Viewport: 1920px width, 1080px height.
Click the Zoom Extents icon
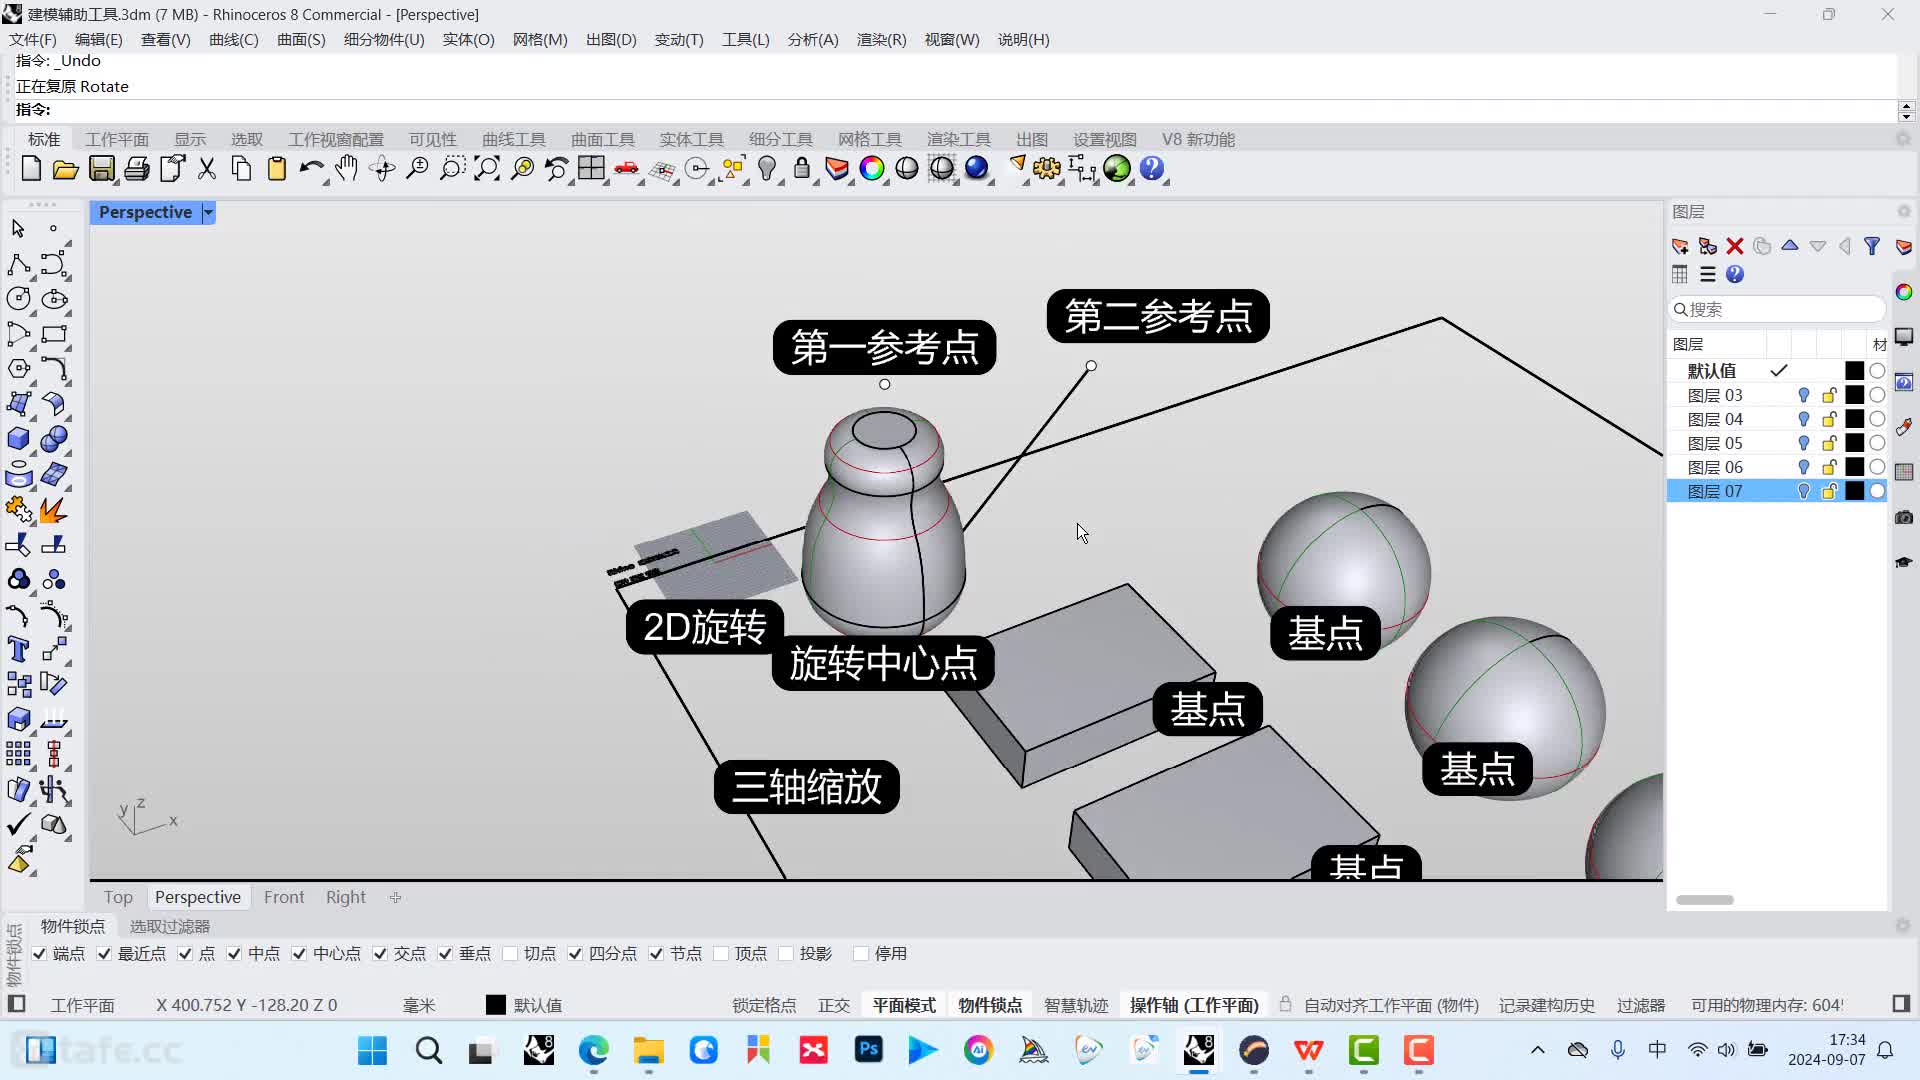coord(487,169)
